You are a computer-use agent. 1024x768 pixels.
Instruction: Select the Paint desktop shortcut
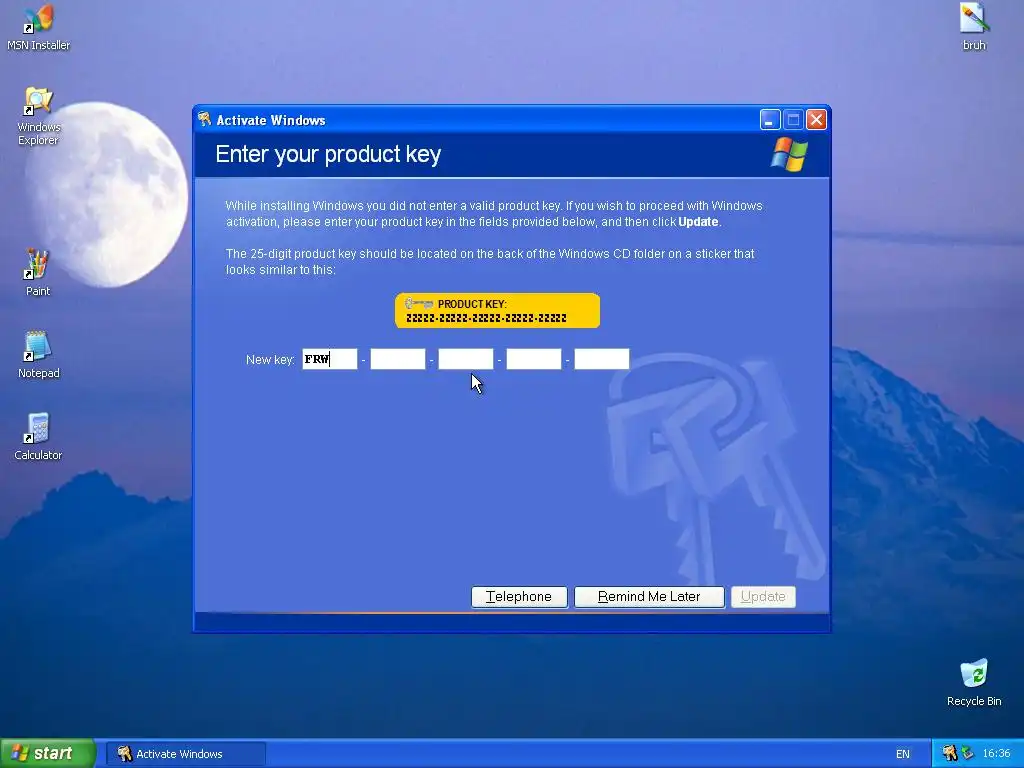pyautogui.click(x=38, y=273)
